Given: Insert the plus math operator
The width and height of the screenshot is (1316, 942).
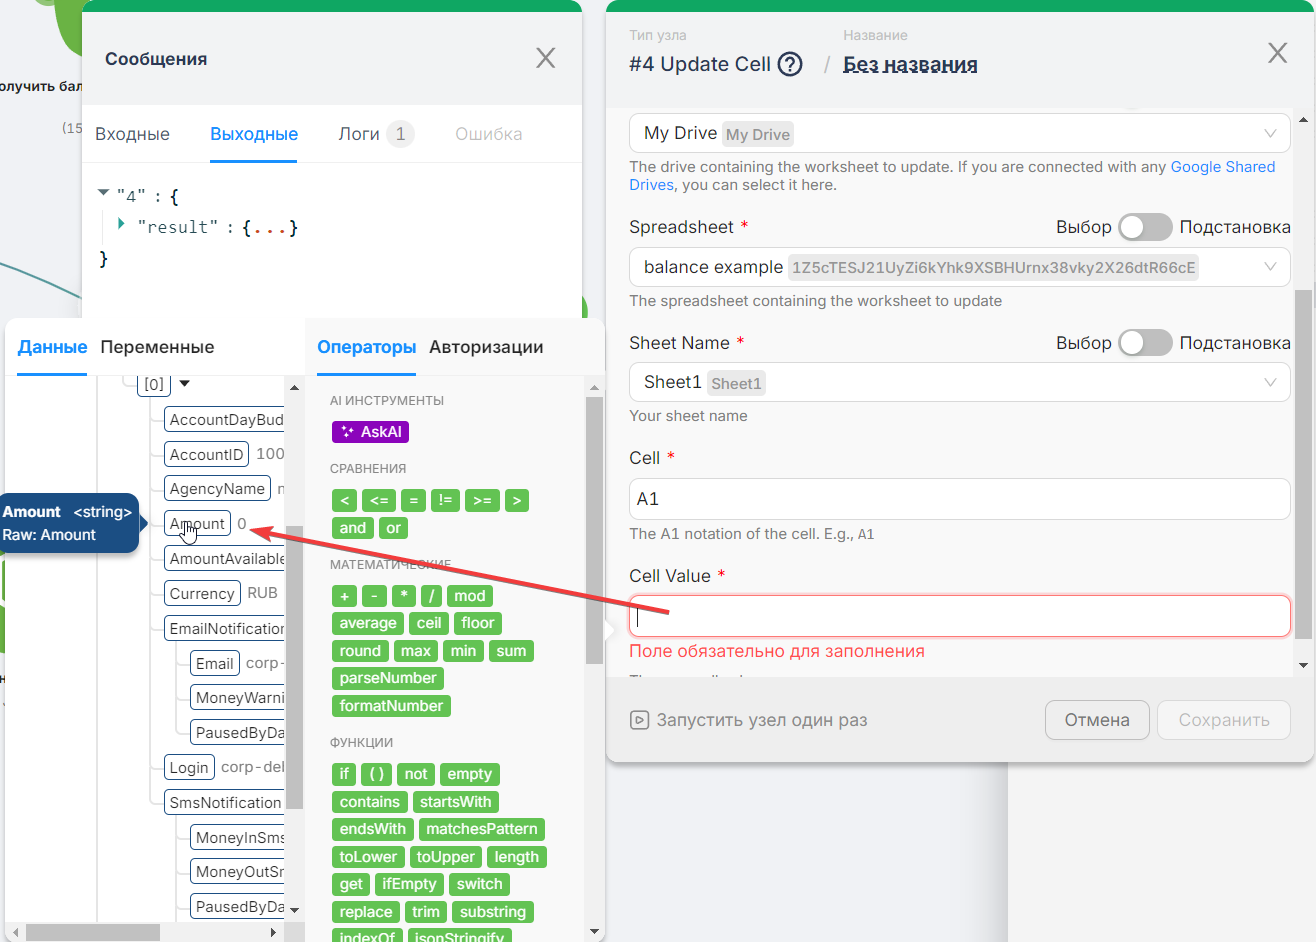Looking at the screenshot, I should 344,596.
